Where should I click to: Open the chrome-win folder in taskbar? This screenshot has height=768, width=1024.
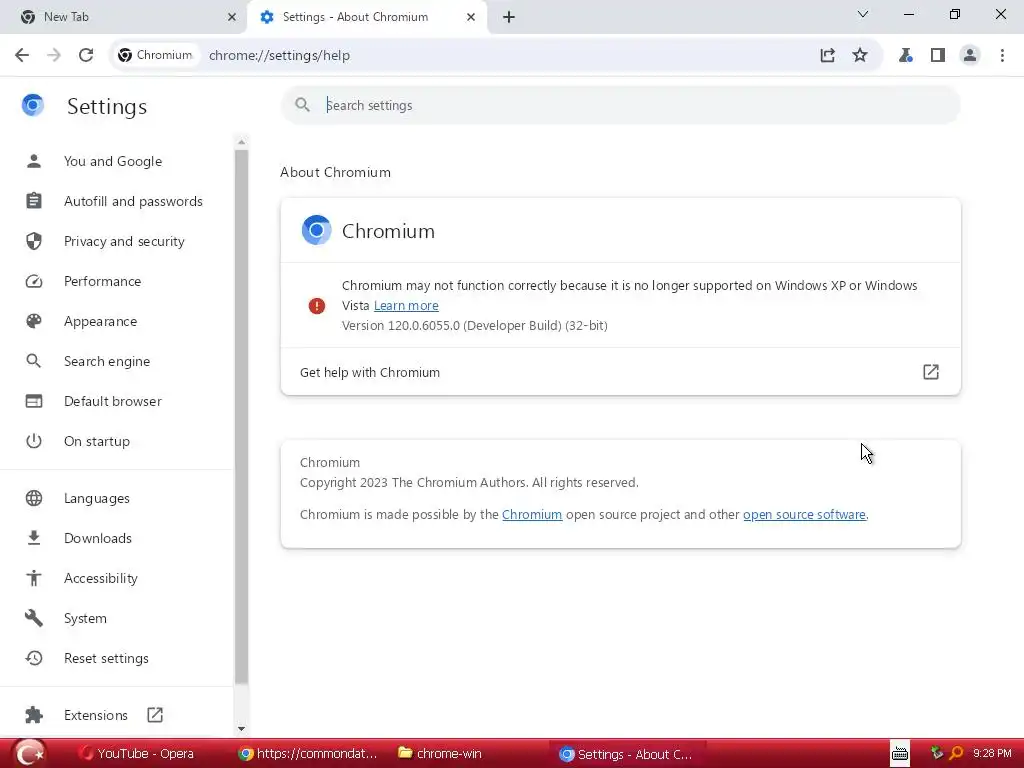(x=440, y=754)
